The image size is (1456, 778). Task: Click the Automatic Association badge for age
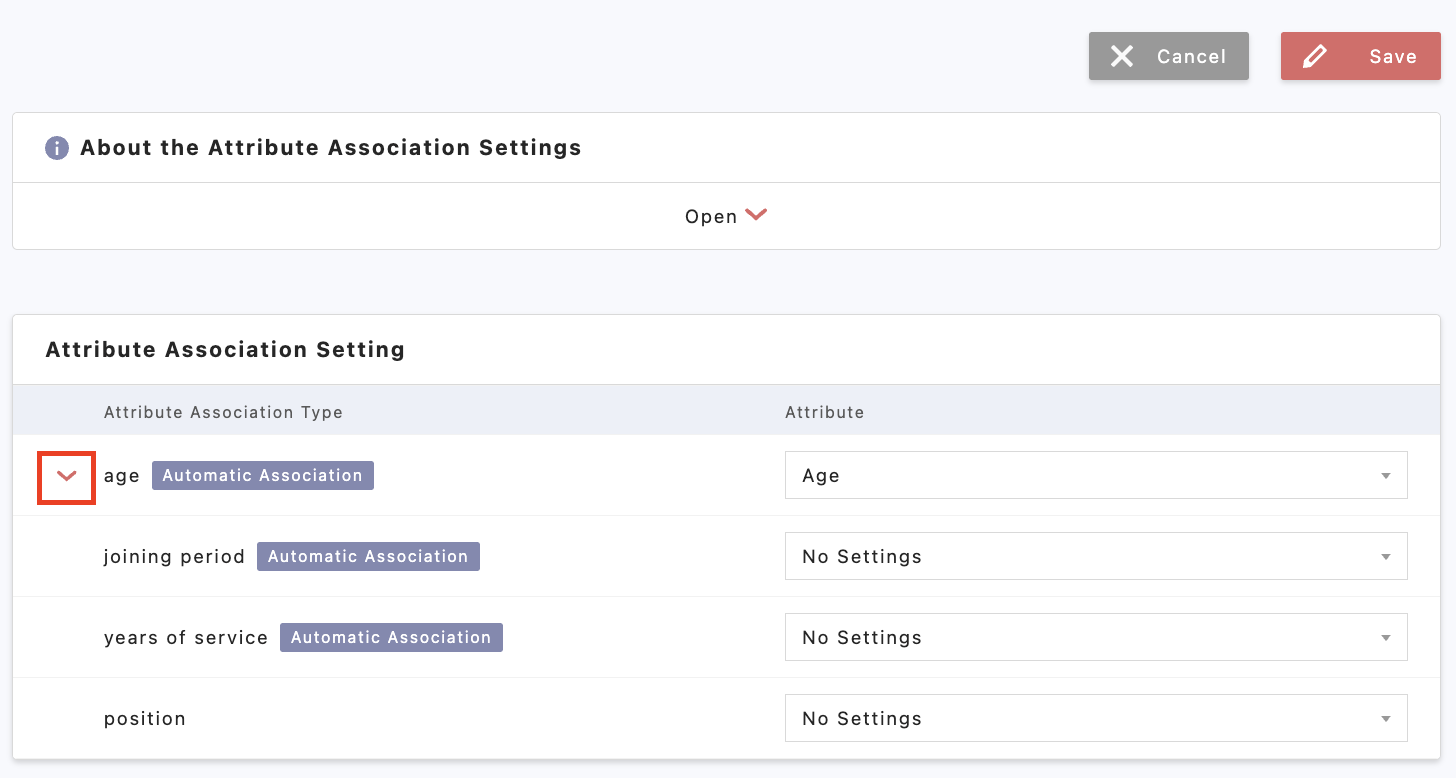(262, 476)
